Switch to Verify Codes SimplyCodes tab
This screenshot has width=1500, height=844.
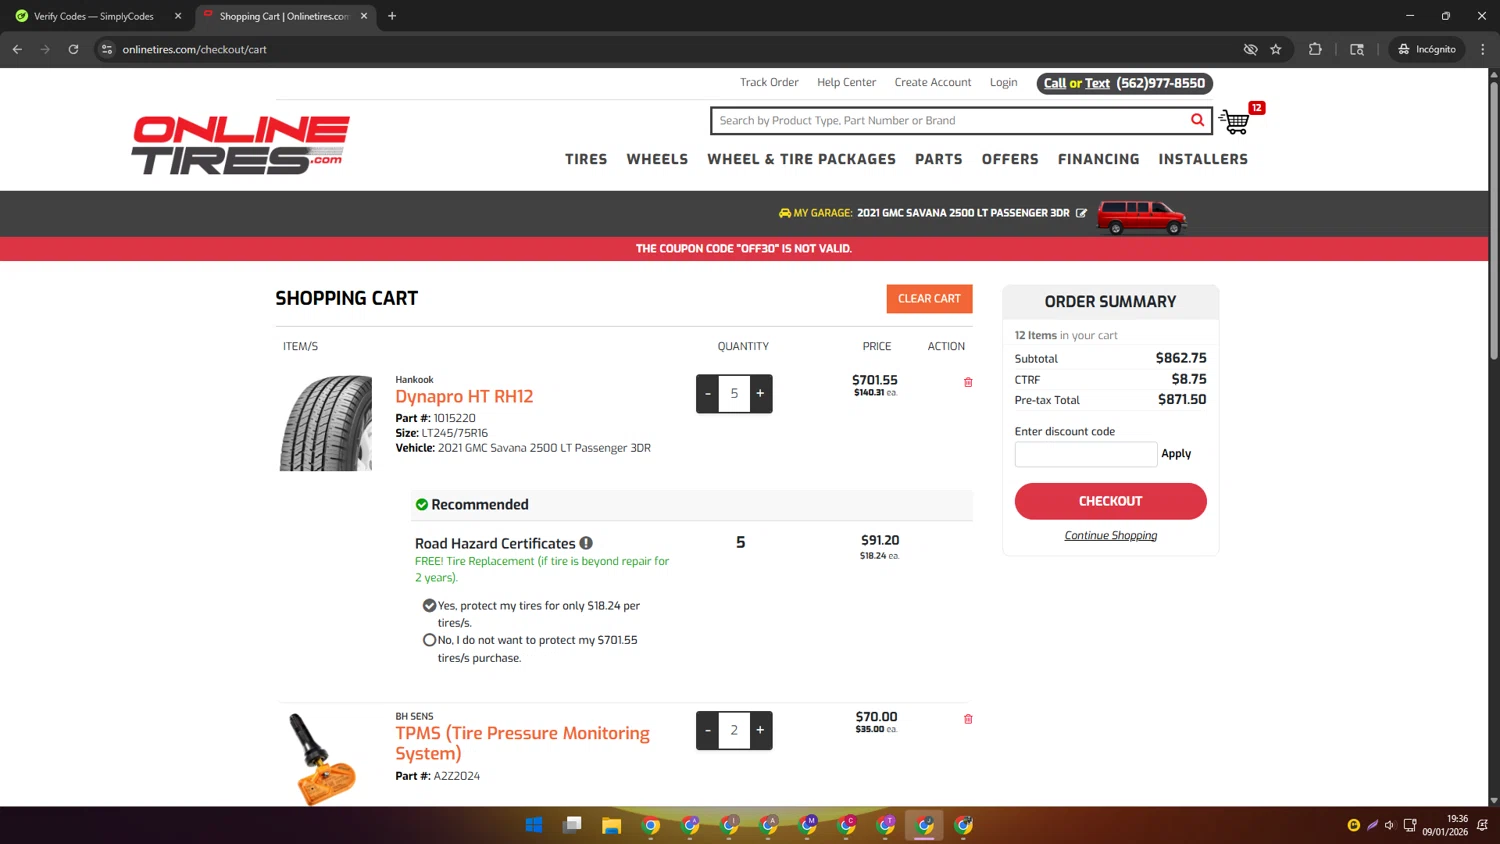(x=94, y=16)
